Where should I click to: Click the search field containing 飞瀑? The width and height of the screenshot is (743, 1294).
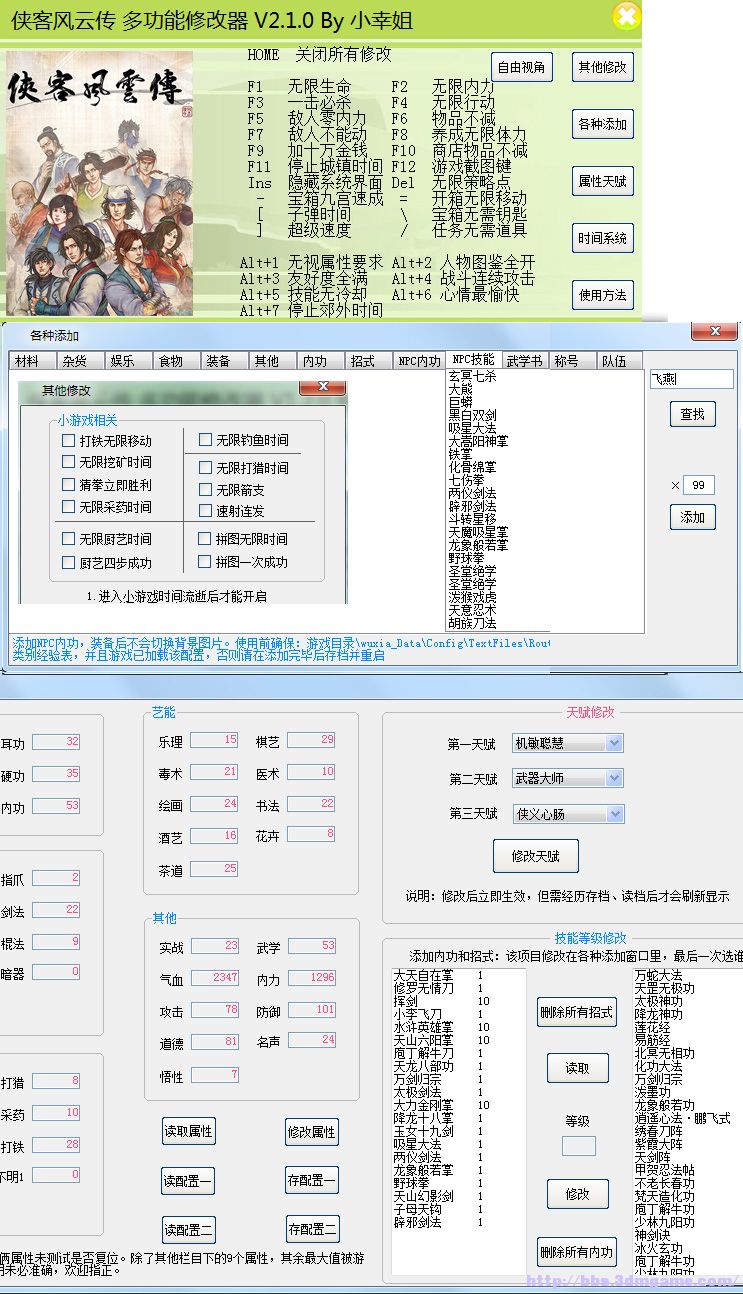(x=691, y=379)
